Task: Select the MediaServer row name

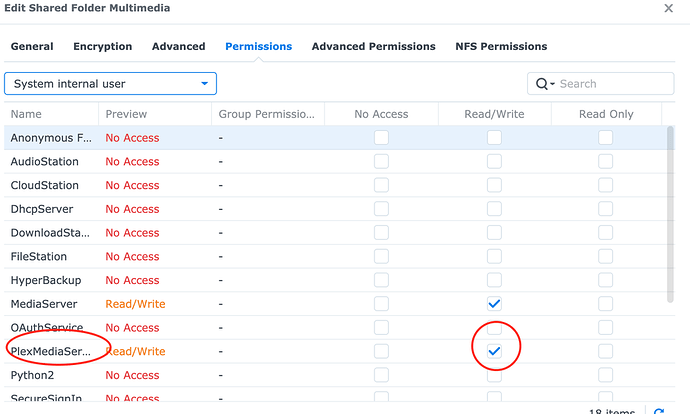Action: click(x=44, y=304)
